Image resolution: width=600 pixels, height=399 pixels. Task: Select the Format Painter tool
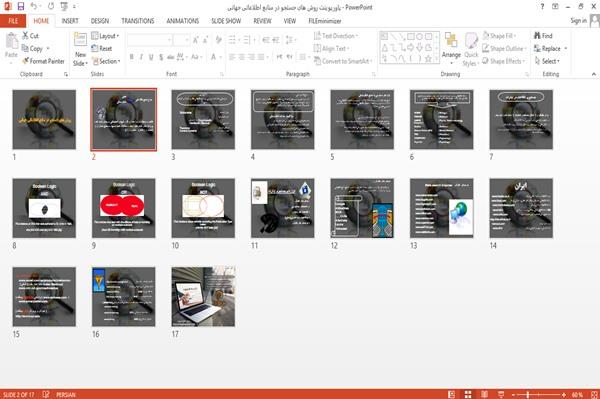(x=43, y=61)
